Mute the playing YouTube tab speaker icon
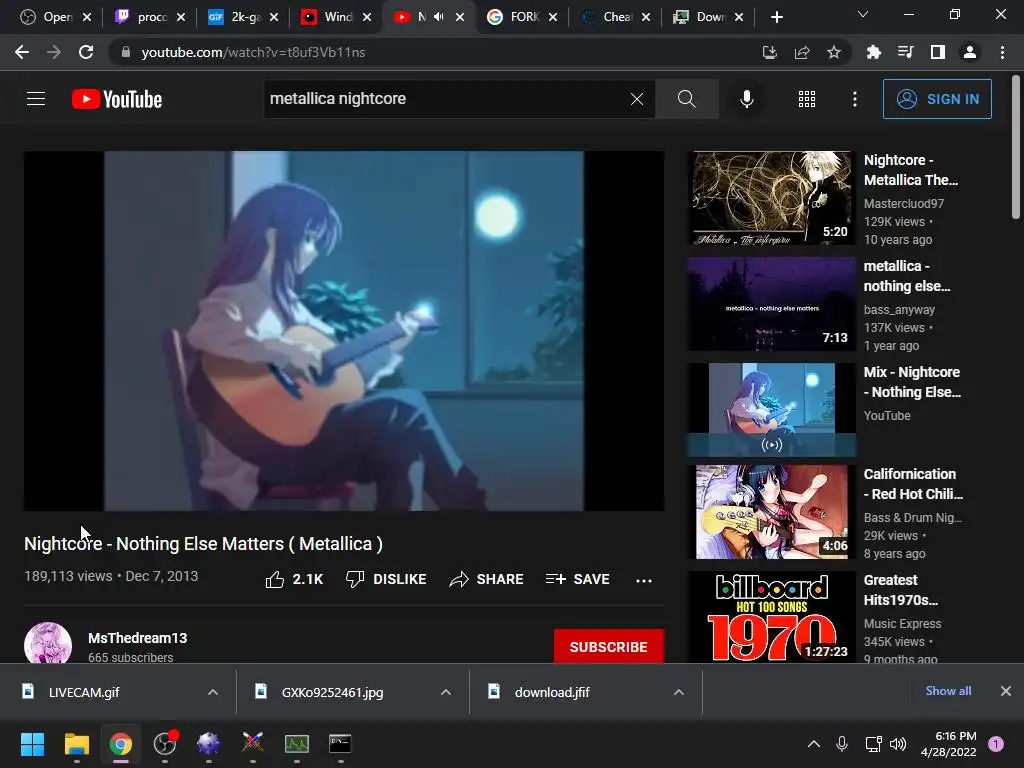The height and width of the screenshot is (768, 1024). pos(439,17)
